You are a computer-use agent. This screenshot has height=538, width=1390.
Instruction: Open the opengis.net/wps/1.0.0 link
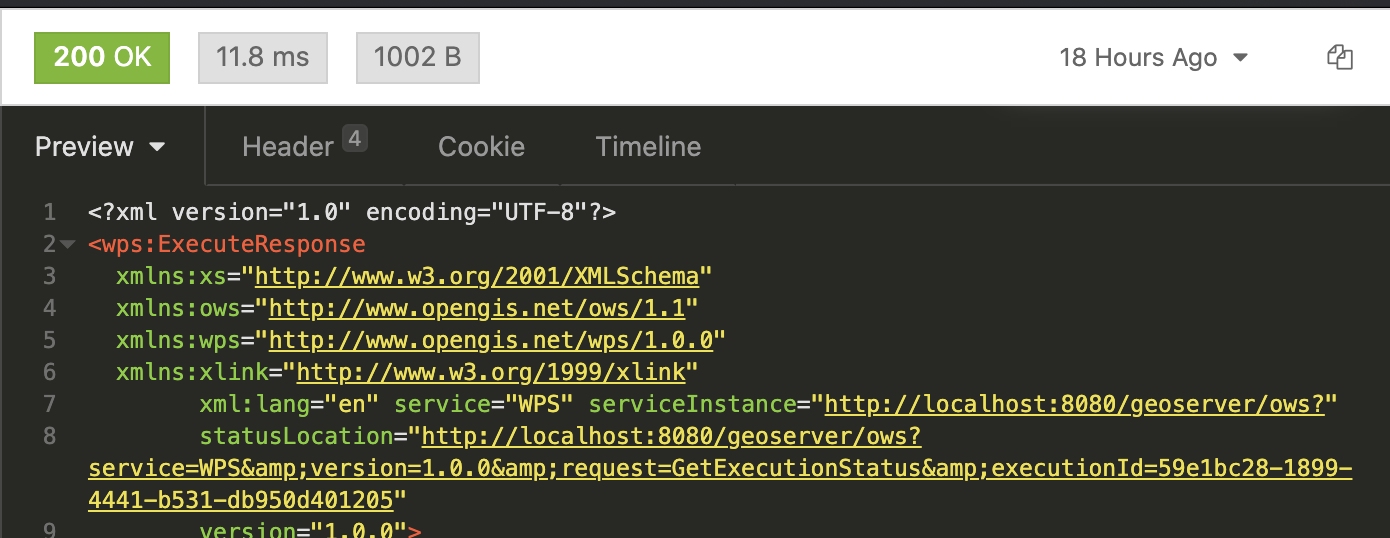[x=490, y=340]
